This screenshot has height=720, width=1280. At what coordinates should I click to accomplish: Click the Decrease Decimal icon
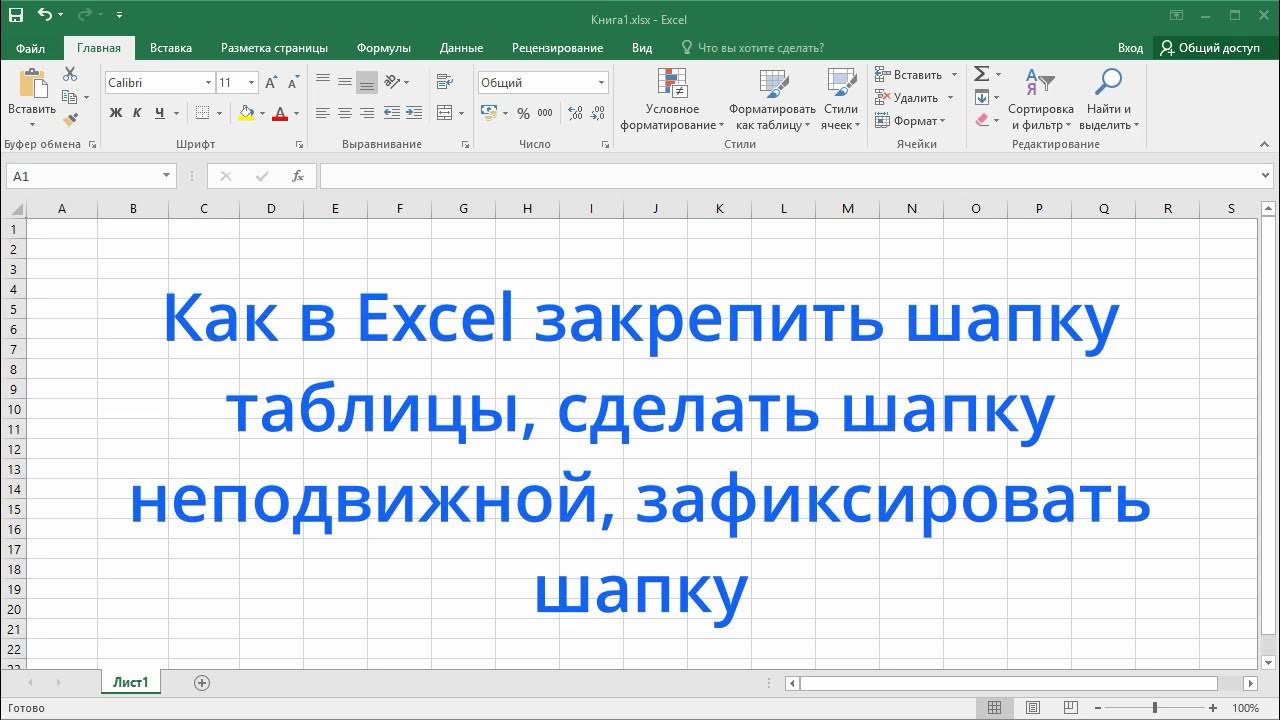597,113
